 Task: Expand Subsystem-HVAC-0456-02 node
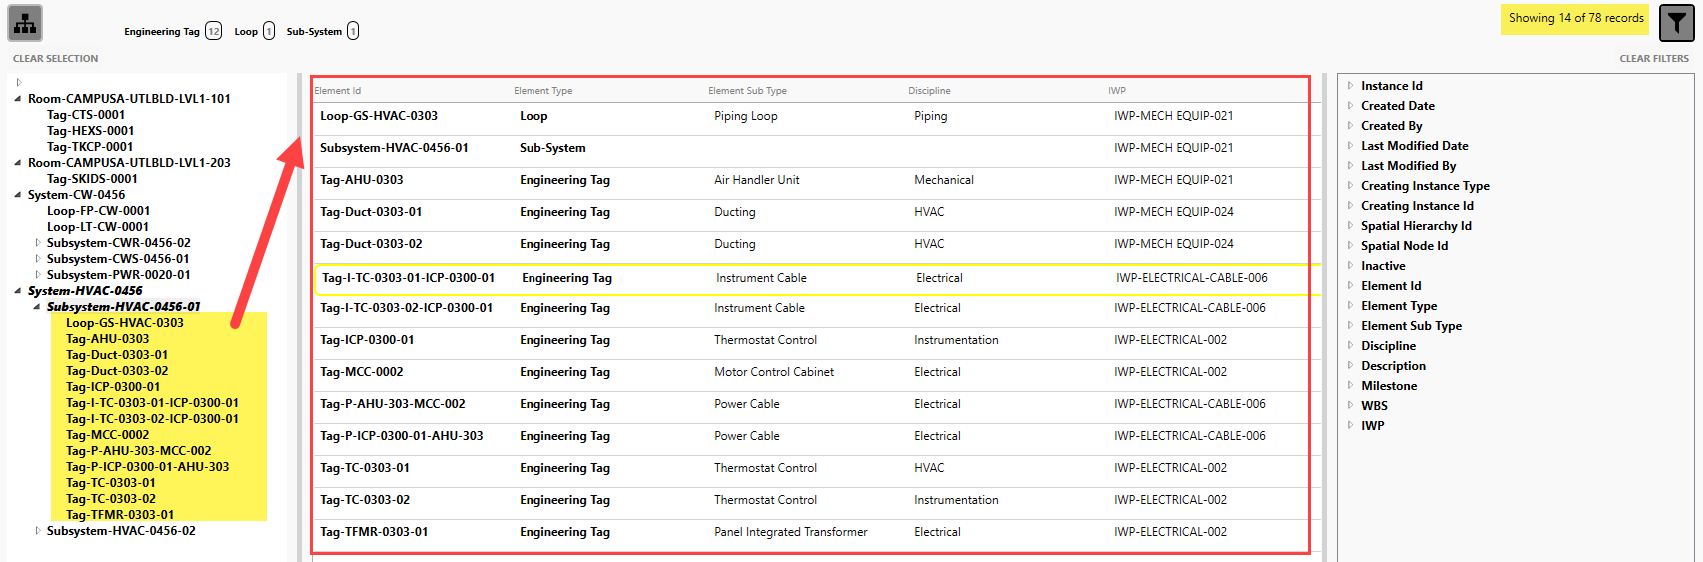click(38, 531)
